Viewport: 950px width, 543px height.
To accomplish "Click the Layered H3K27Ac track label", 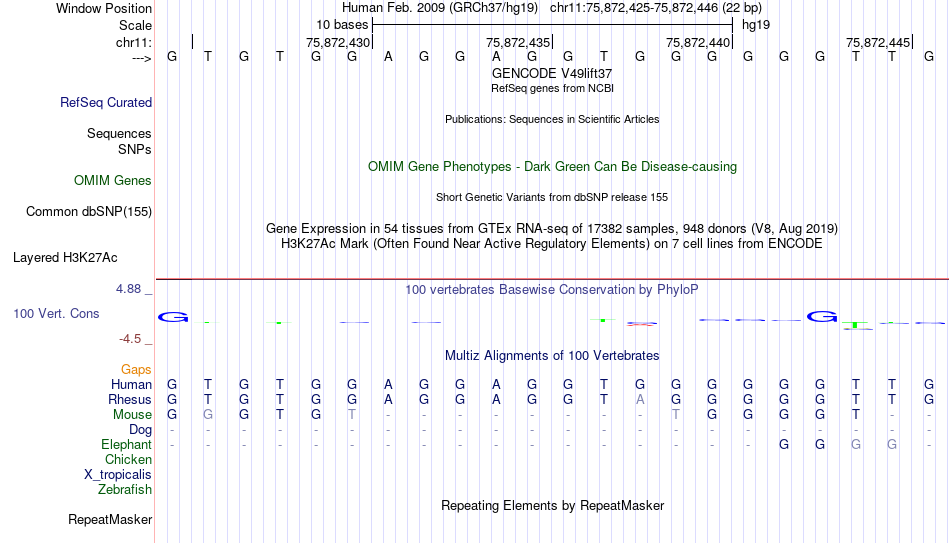I will [65, 258].
